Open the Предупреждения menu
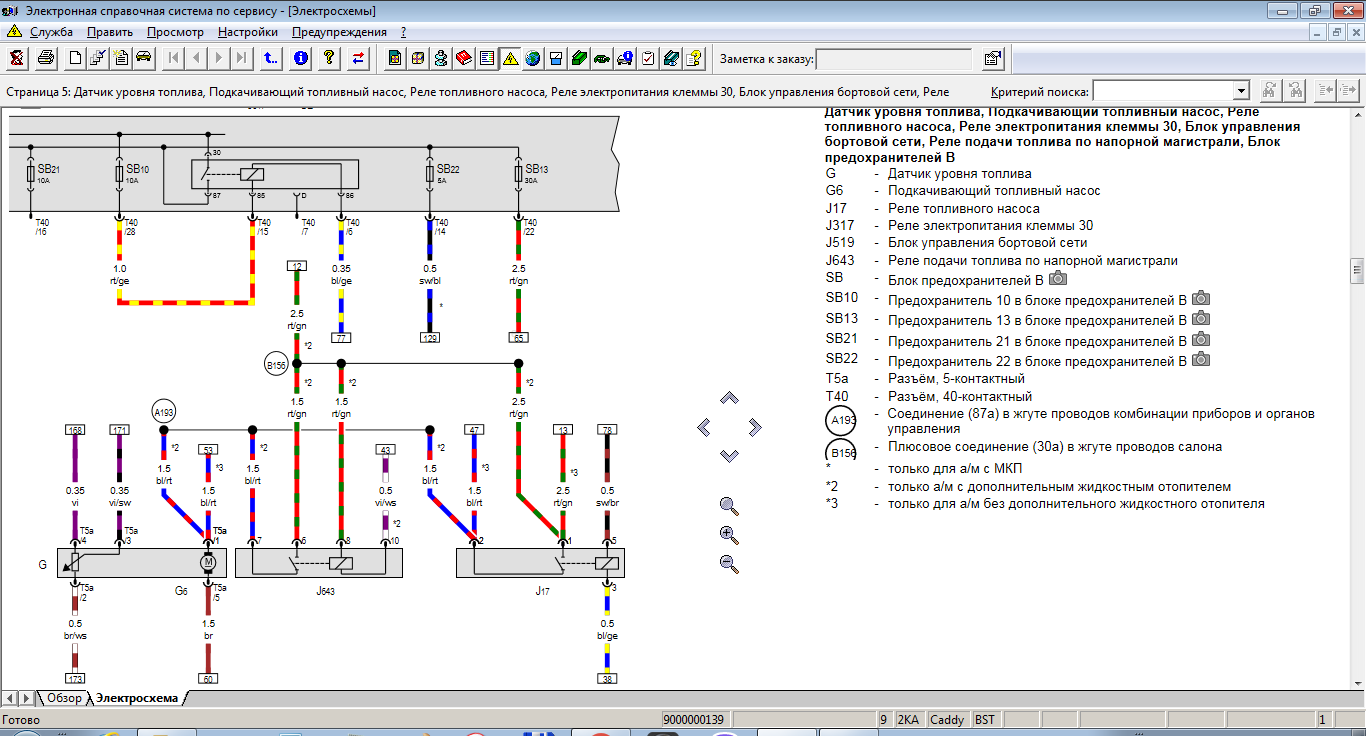This screenshot has height=736, width=1366. [x=338, y=32]
